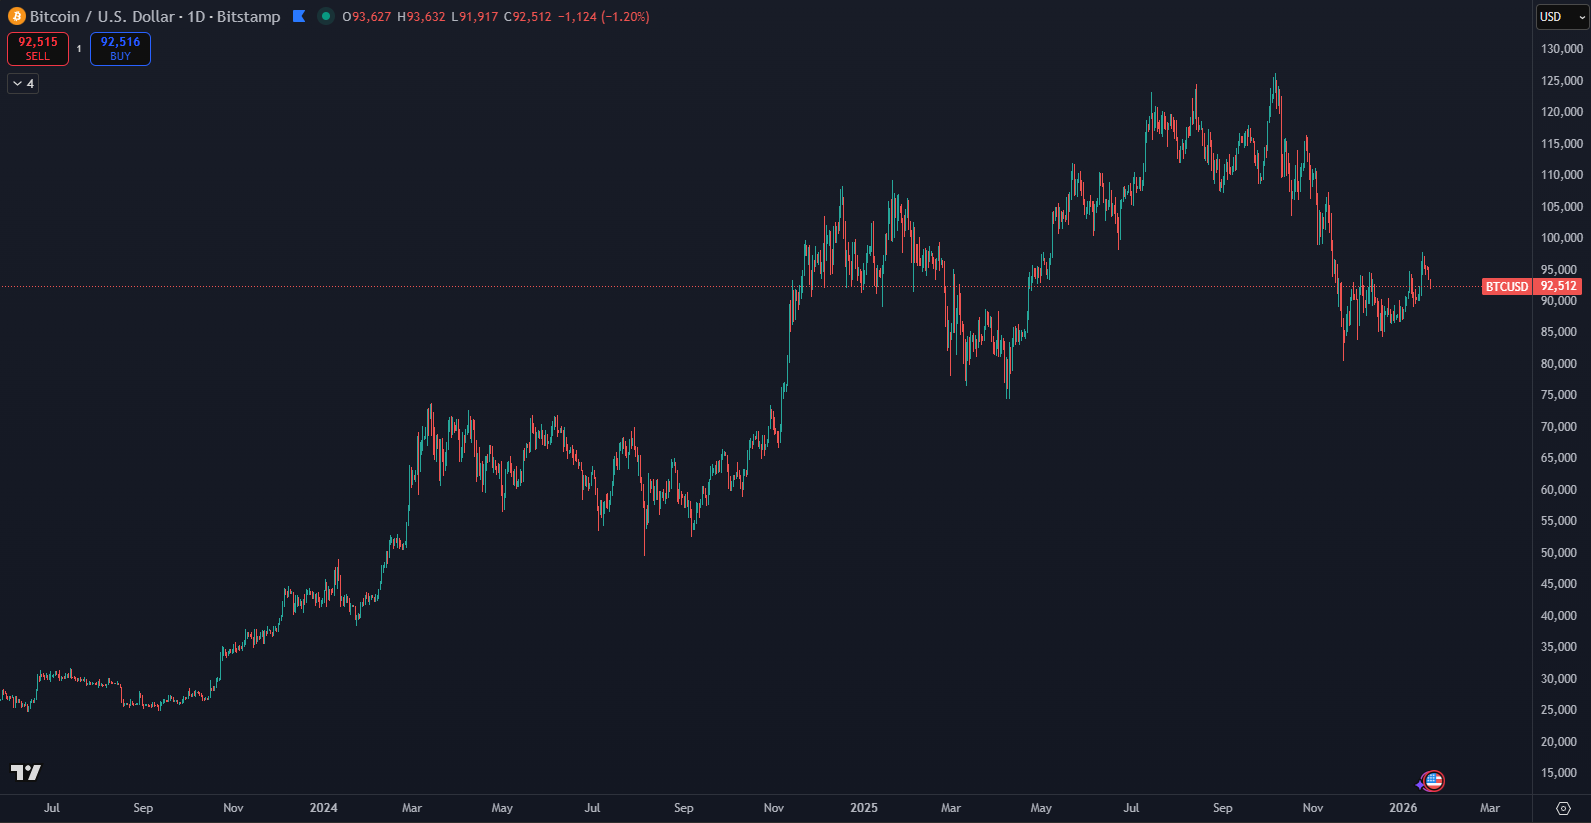1591x823 pixels.
Task: Click the low value L91,917
Action: pos(474,17)
